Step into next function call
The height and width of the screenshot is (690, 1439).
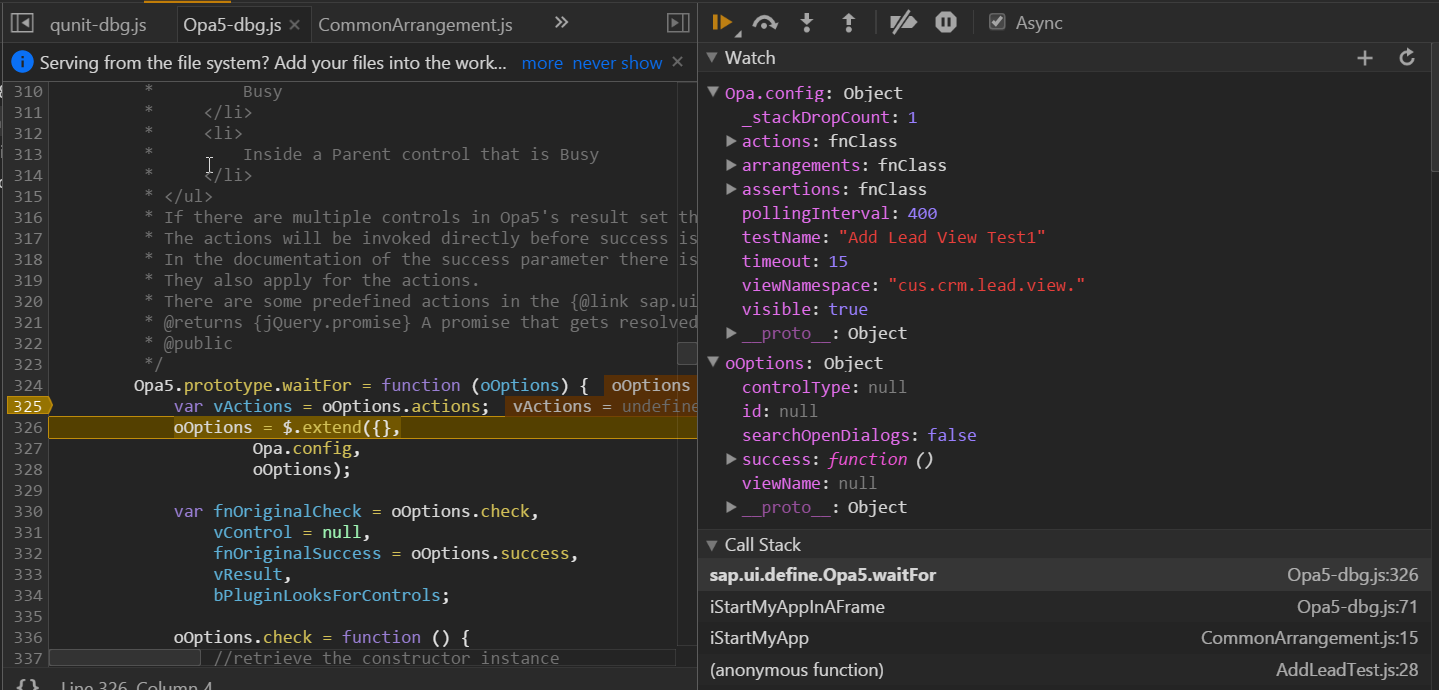click(808, 22)
